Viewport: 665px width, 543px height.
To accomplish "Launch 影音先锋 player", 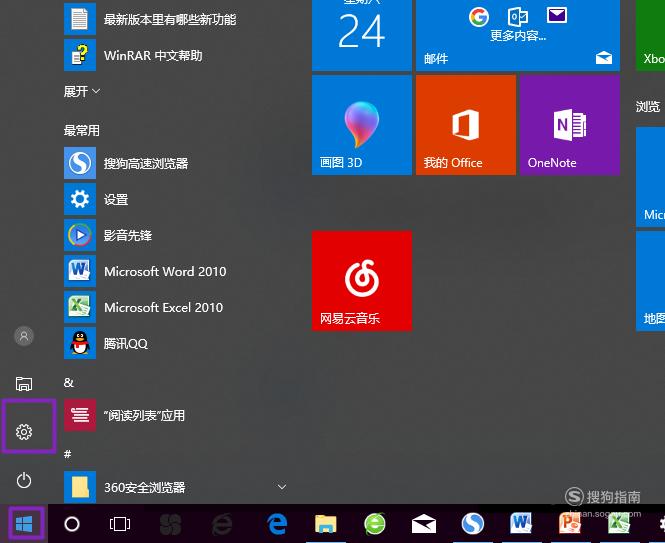I will [x=175, y=235].
